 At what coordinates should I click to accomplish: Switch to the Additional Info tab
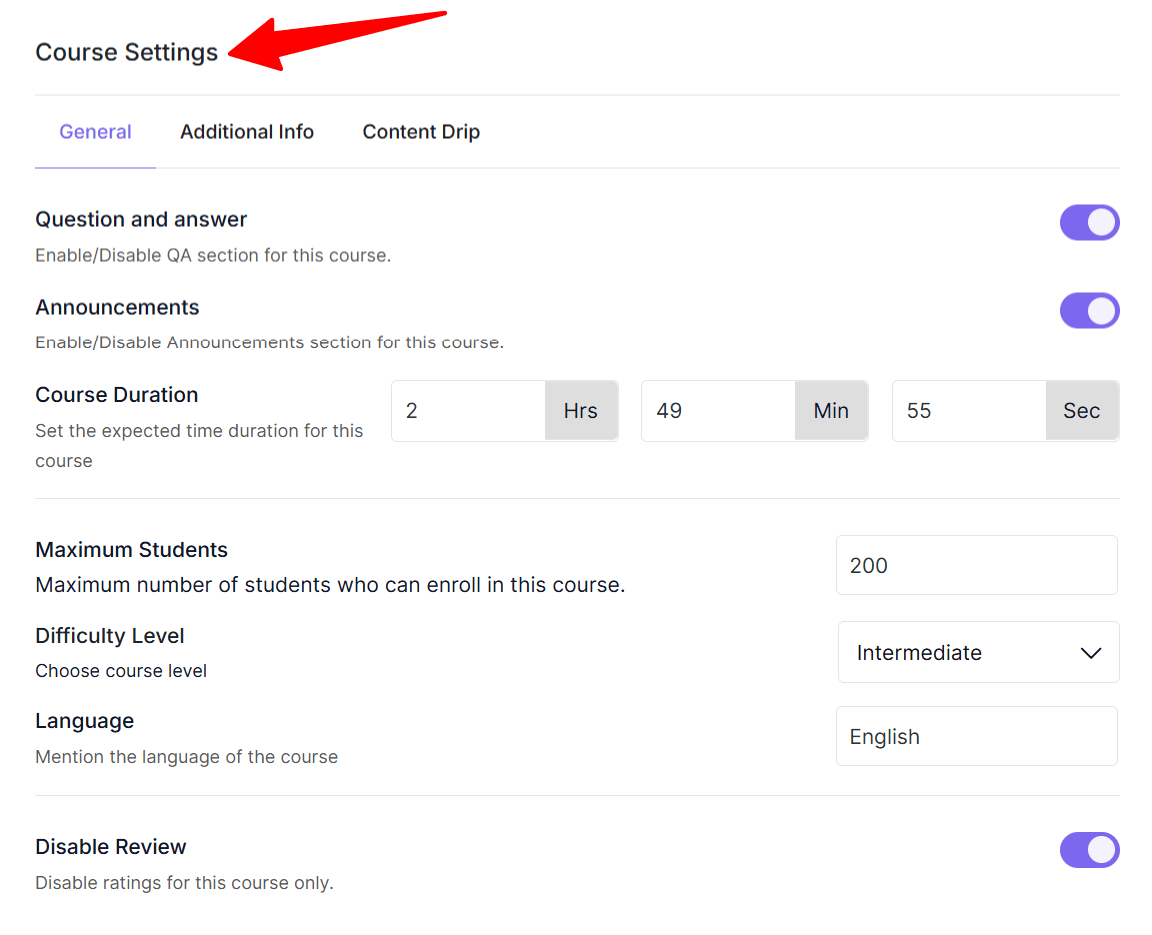tap(246, 131)
